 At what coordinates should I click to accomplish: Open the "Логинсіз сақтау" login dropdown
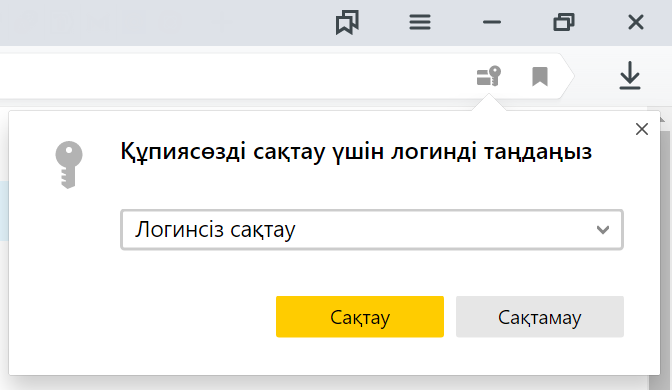[x=372, y=230]
